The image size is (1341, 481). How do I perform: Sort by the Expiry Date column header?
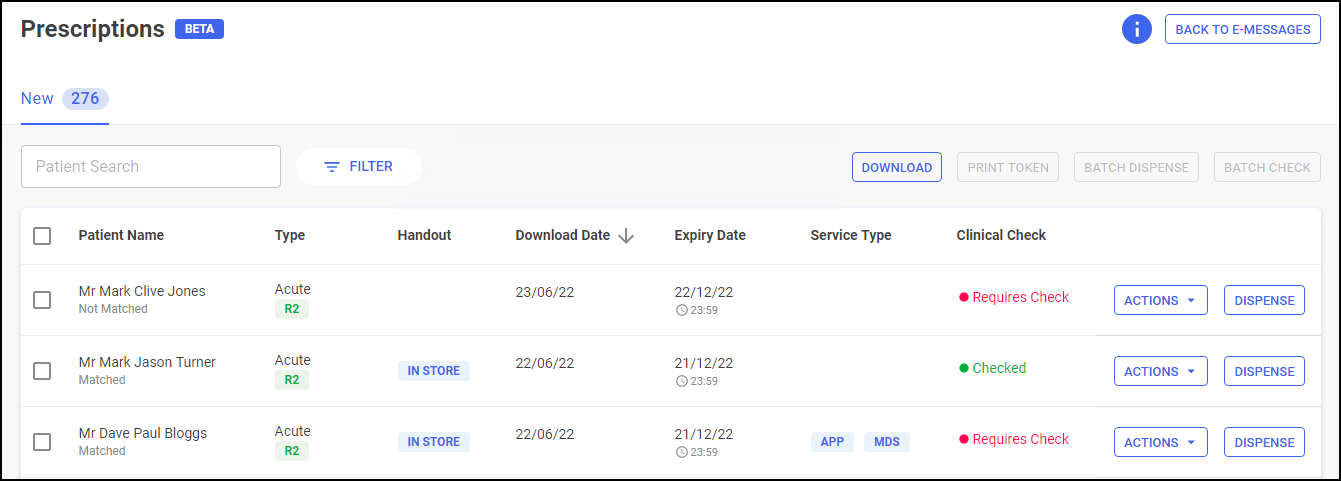[x=710, y=236]
